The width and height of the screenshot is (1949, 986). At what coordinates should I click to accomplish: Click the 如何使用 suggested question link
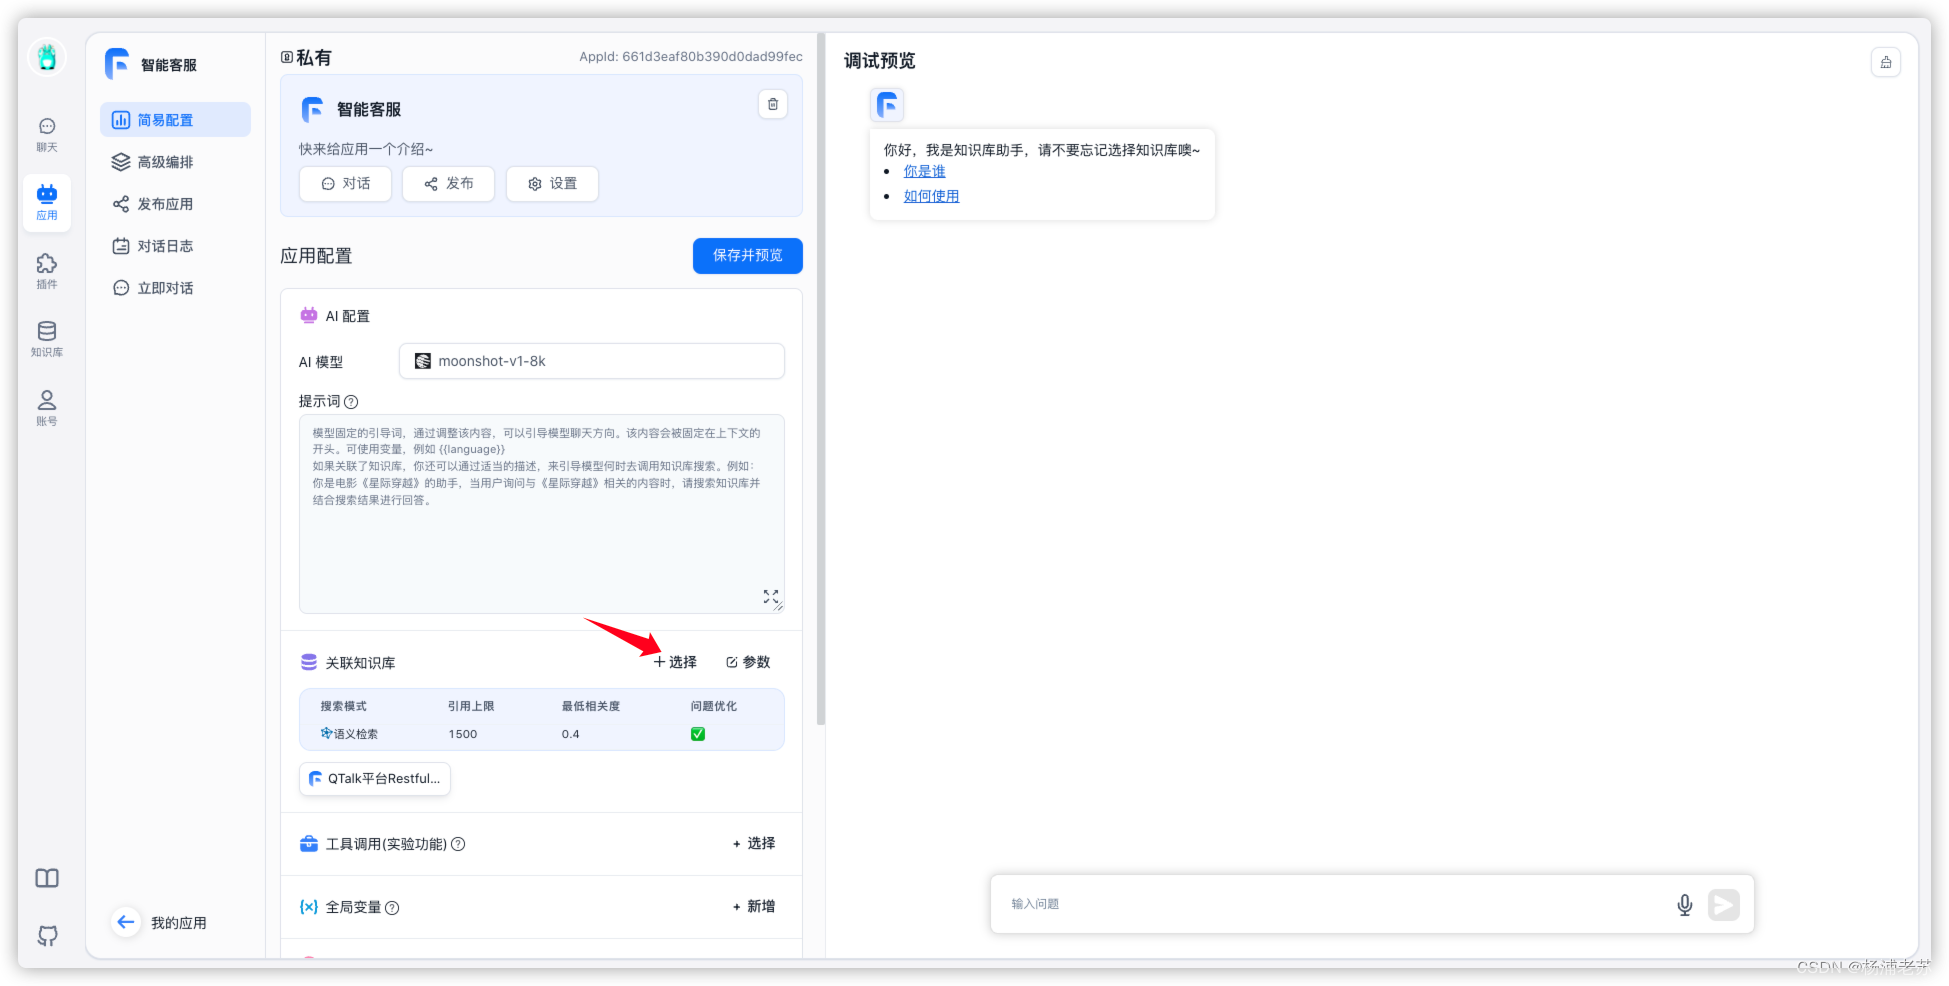point(932,197)
